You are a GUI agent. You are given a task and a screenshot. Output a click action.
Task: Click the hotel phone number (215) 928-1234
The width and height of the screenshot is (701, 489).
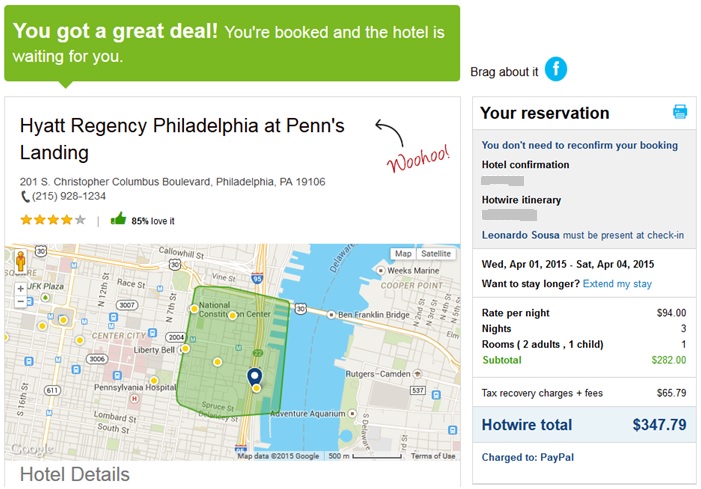[69, 196]
